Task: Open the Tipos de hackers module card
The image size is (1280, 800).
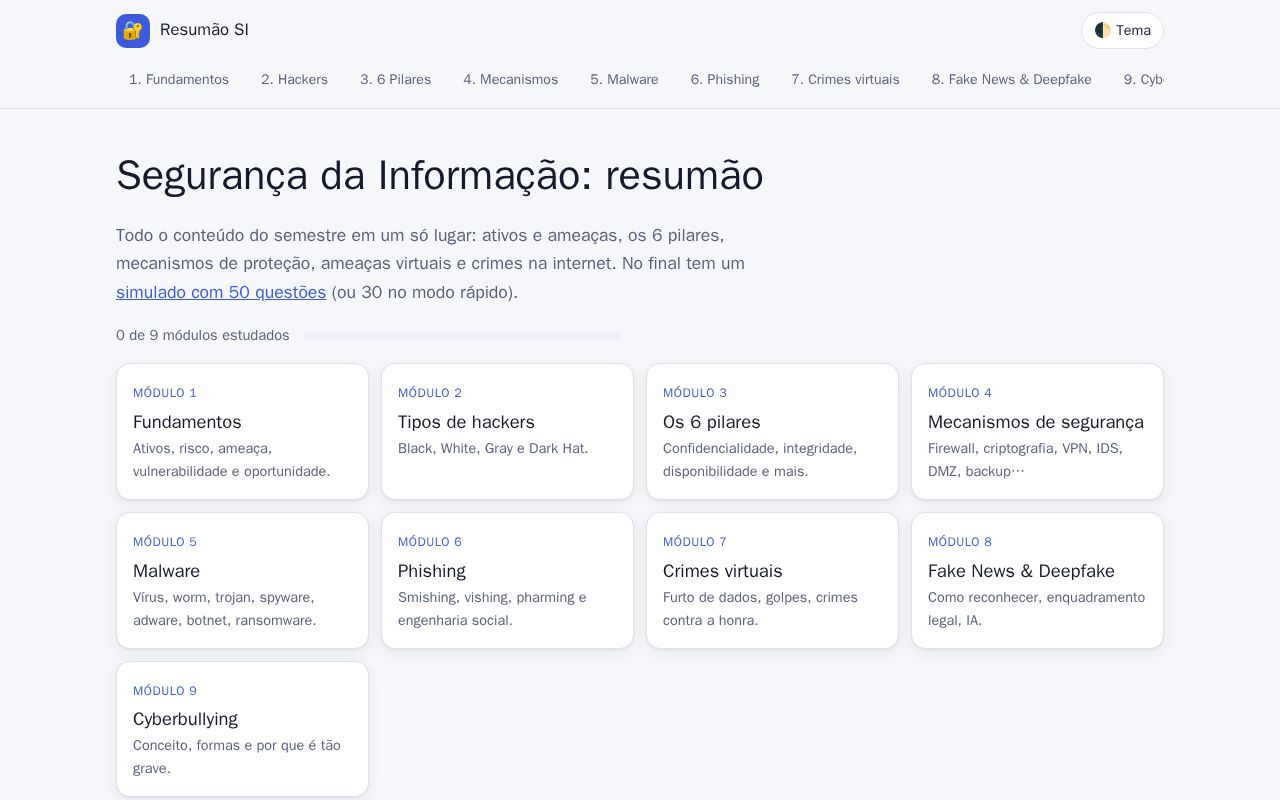Action: [507, 431]
